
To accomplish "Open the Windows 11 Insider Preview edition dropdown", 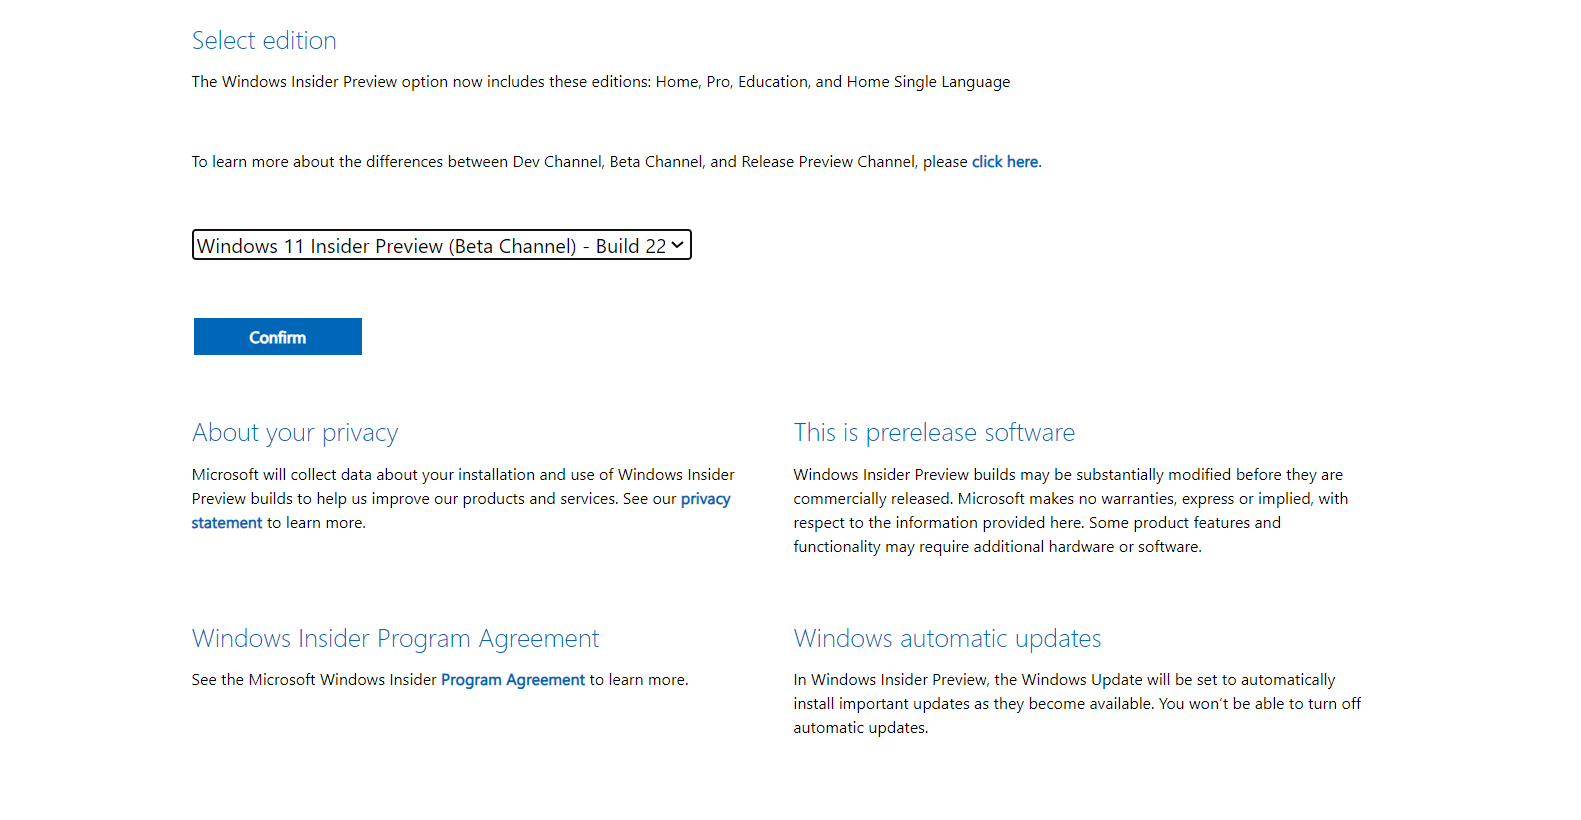I will [x=441, y=245].
